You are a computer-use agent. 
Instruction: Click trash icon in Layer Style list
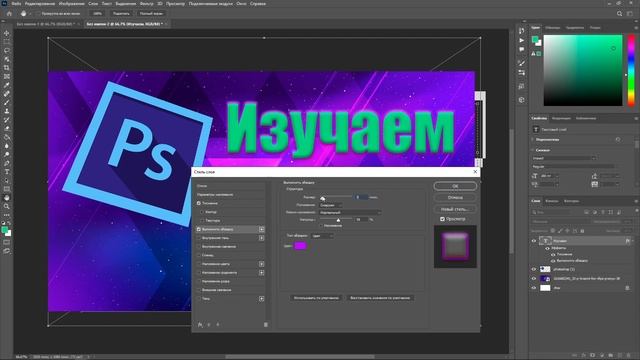(266, 324)
